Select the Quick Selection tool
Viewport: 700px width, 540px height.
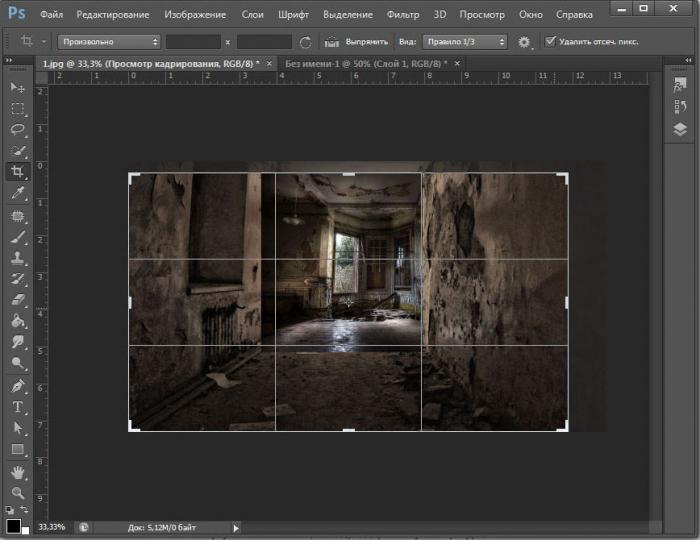tap(17, 151)
